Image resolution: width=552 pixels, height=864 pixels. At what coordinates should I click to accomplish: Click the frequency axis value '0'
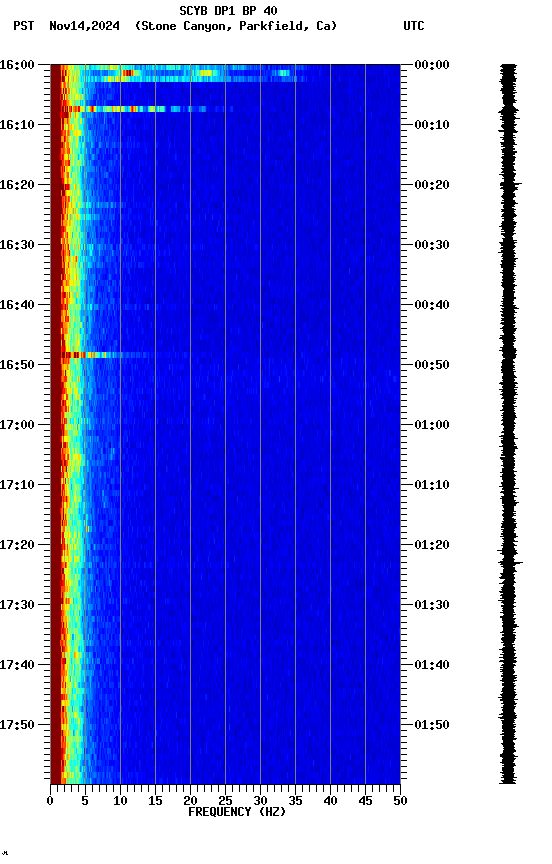click(x=50, y=801)
